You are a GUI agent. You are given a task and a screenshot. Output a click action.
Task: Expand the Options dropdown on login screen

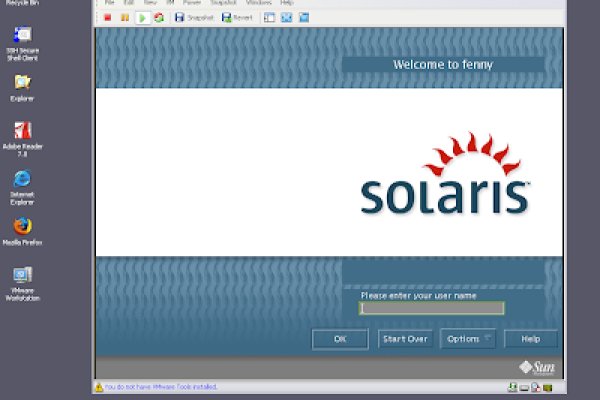[x=468, y=339]
